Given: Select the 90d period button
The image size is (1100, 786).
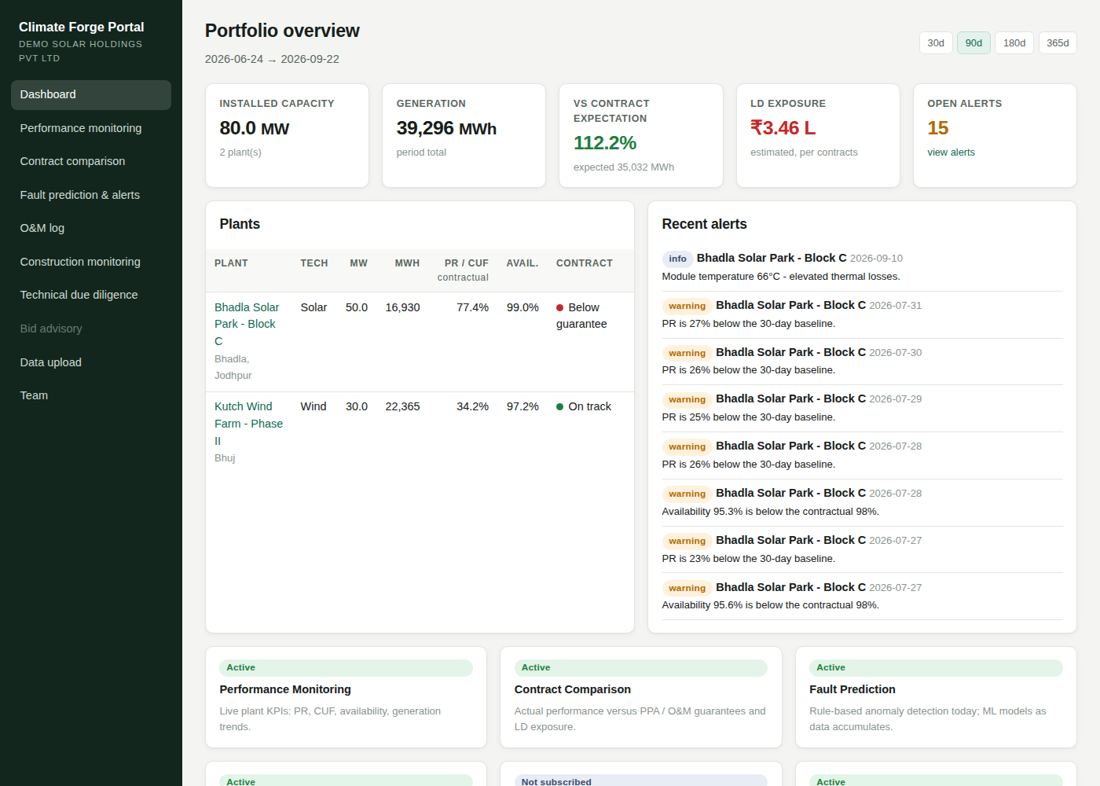Looking at the screenshot, I should pos(974,43).
